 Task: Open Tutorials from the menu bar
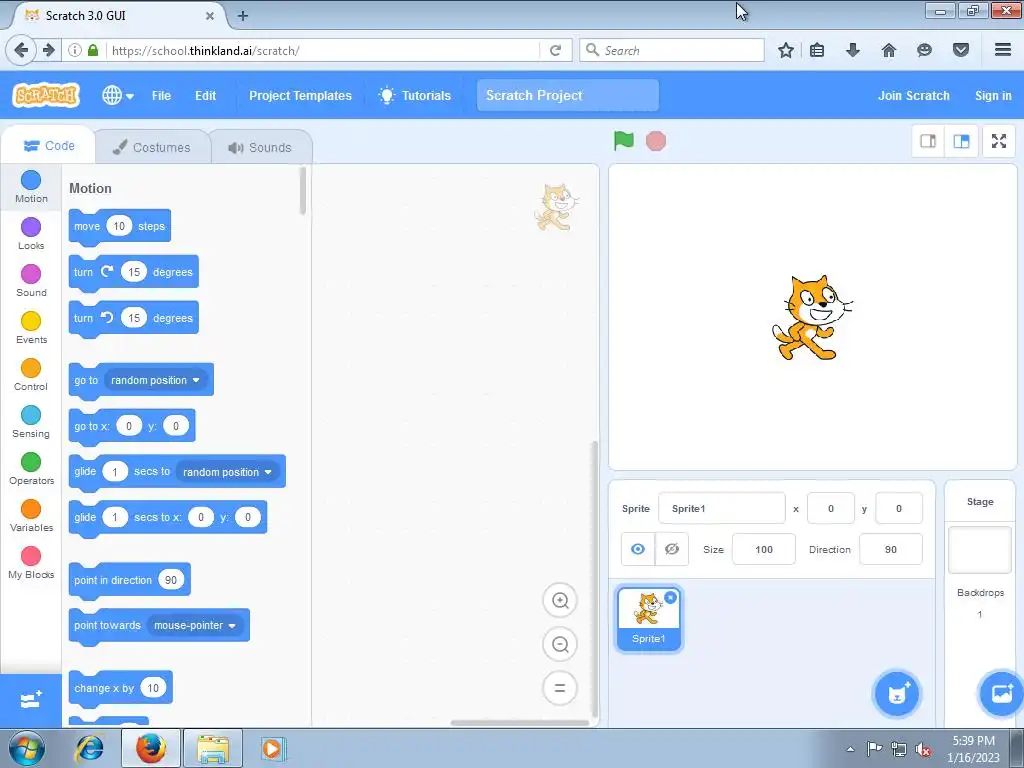pyautogui.click(x=415, y=95)
